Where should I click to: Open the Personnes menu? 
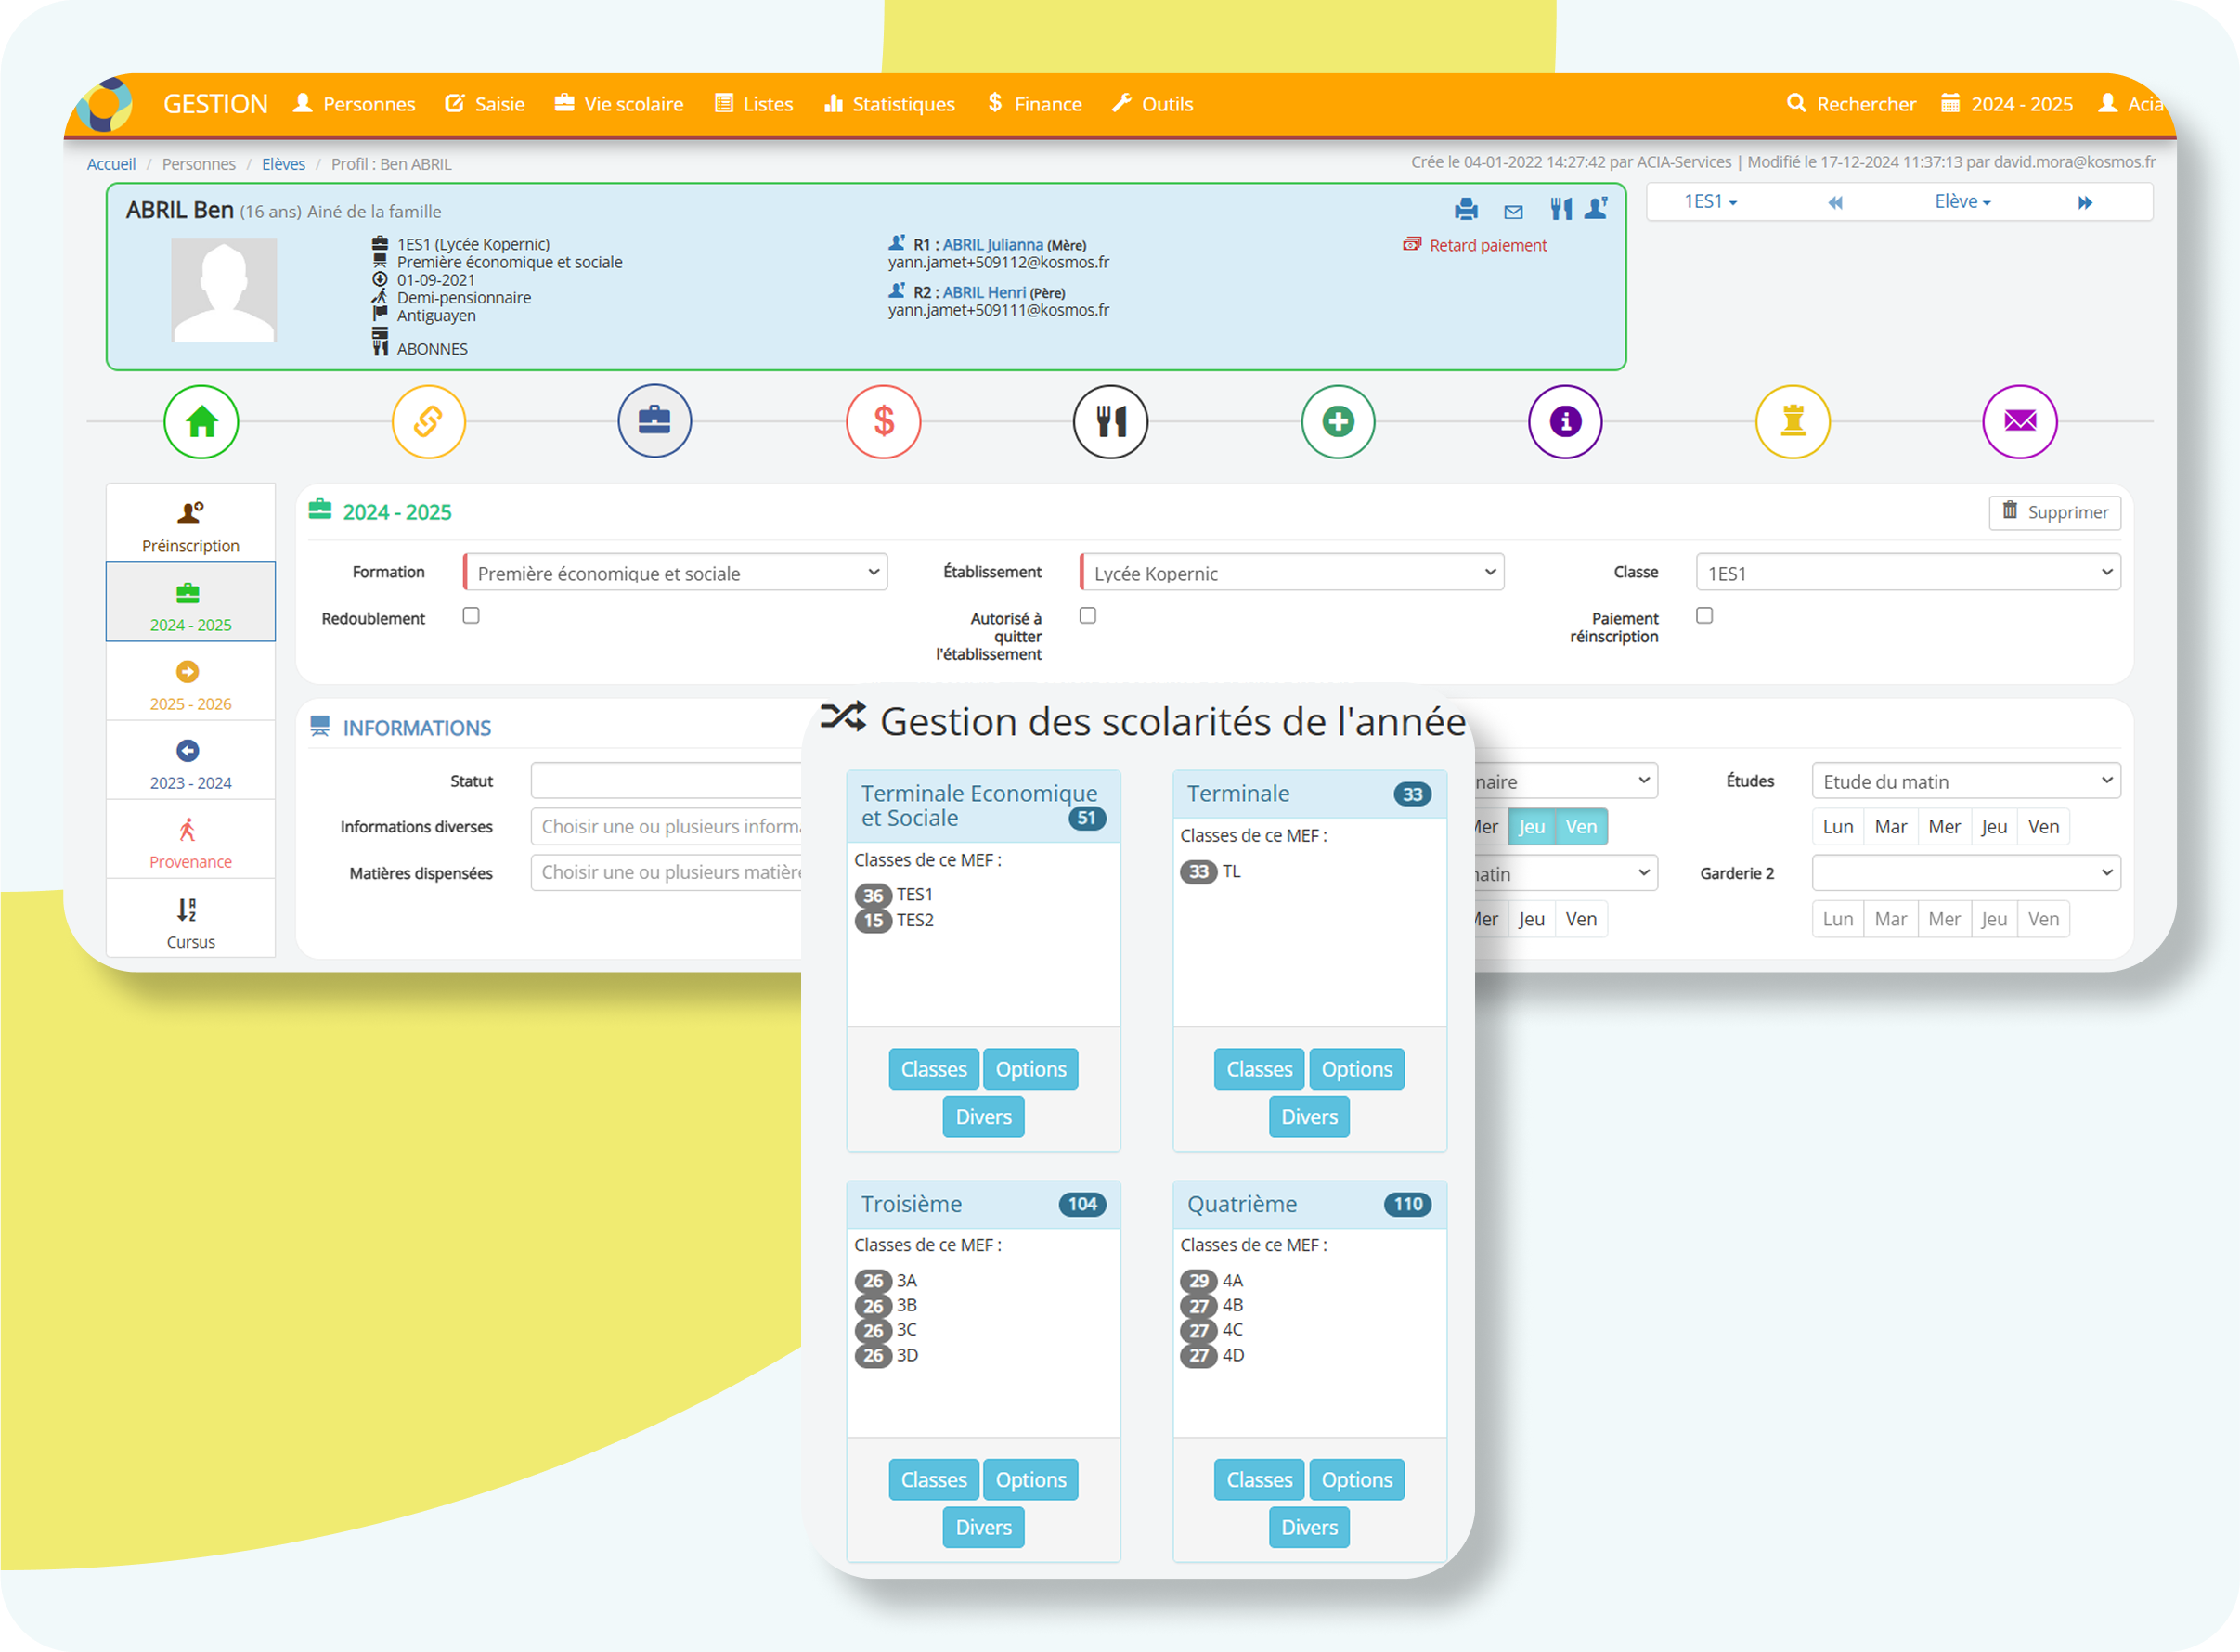tap(354, 104)
